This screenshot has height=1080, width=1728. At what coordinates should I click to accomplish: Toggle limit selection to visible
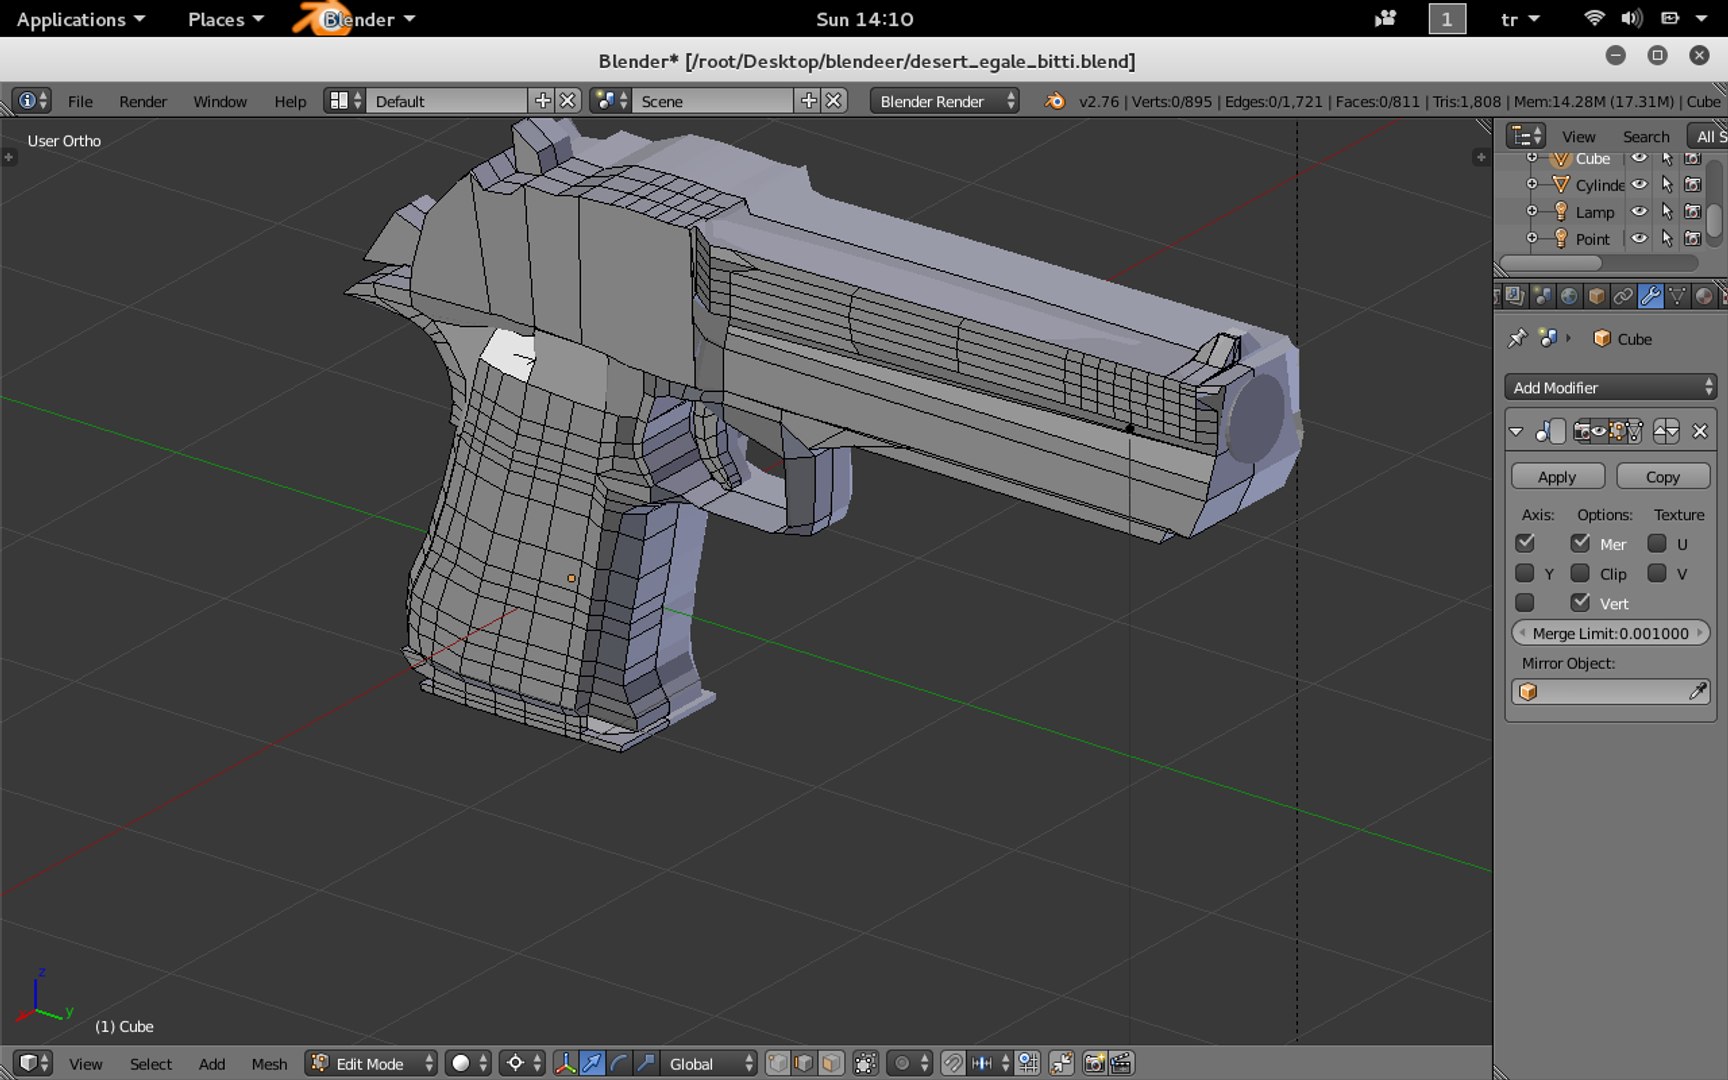[866, 1063]
